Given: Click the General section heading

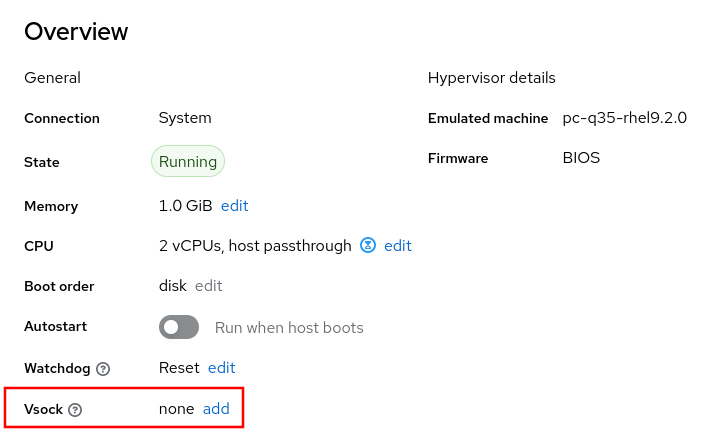Looking at the screenshot, I should (52, 78).
